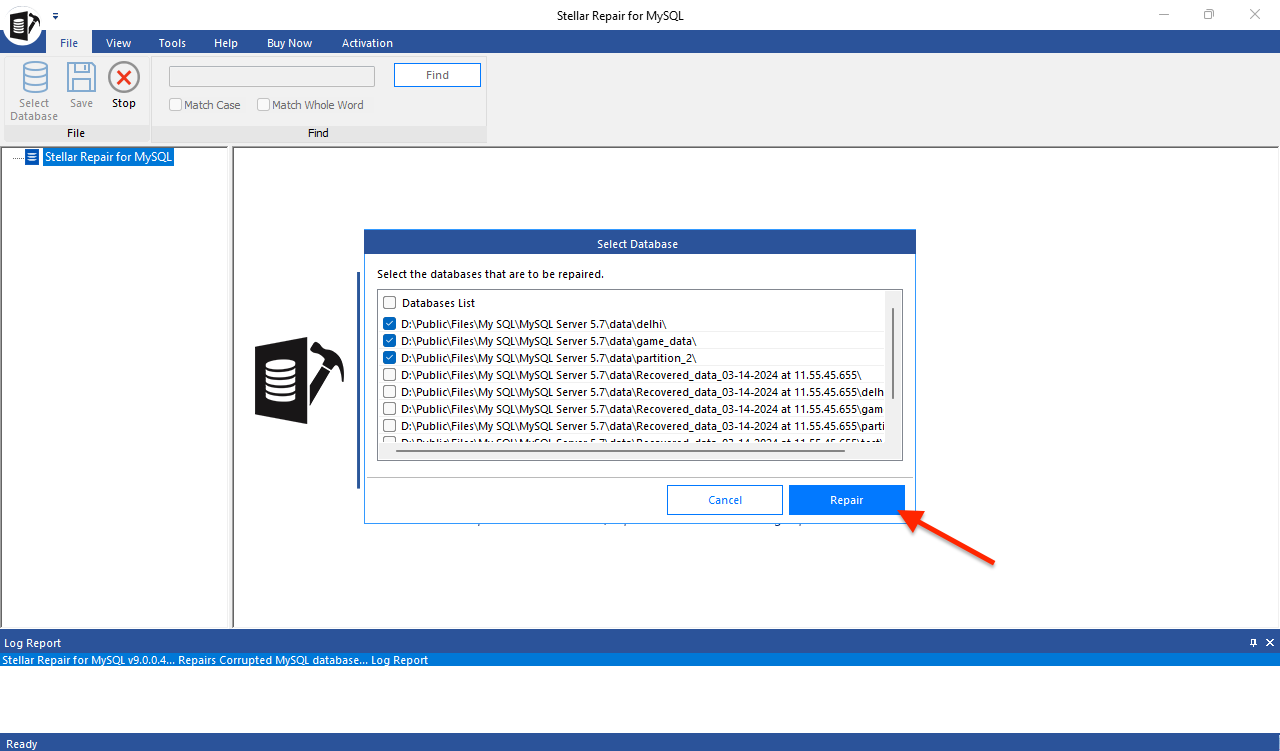Open the quick access toolbar dropdown arrow
Screen dimensions: 1280x751
click(x=56, y=14)
